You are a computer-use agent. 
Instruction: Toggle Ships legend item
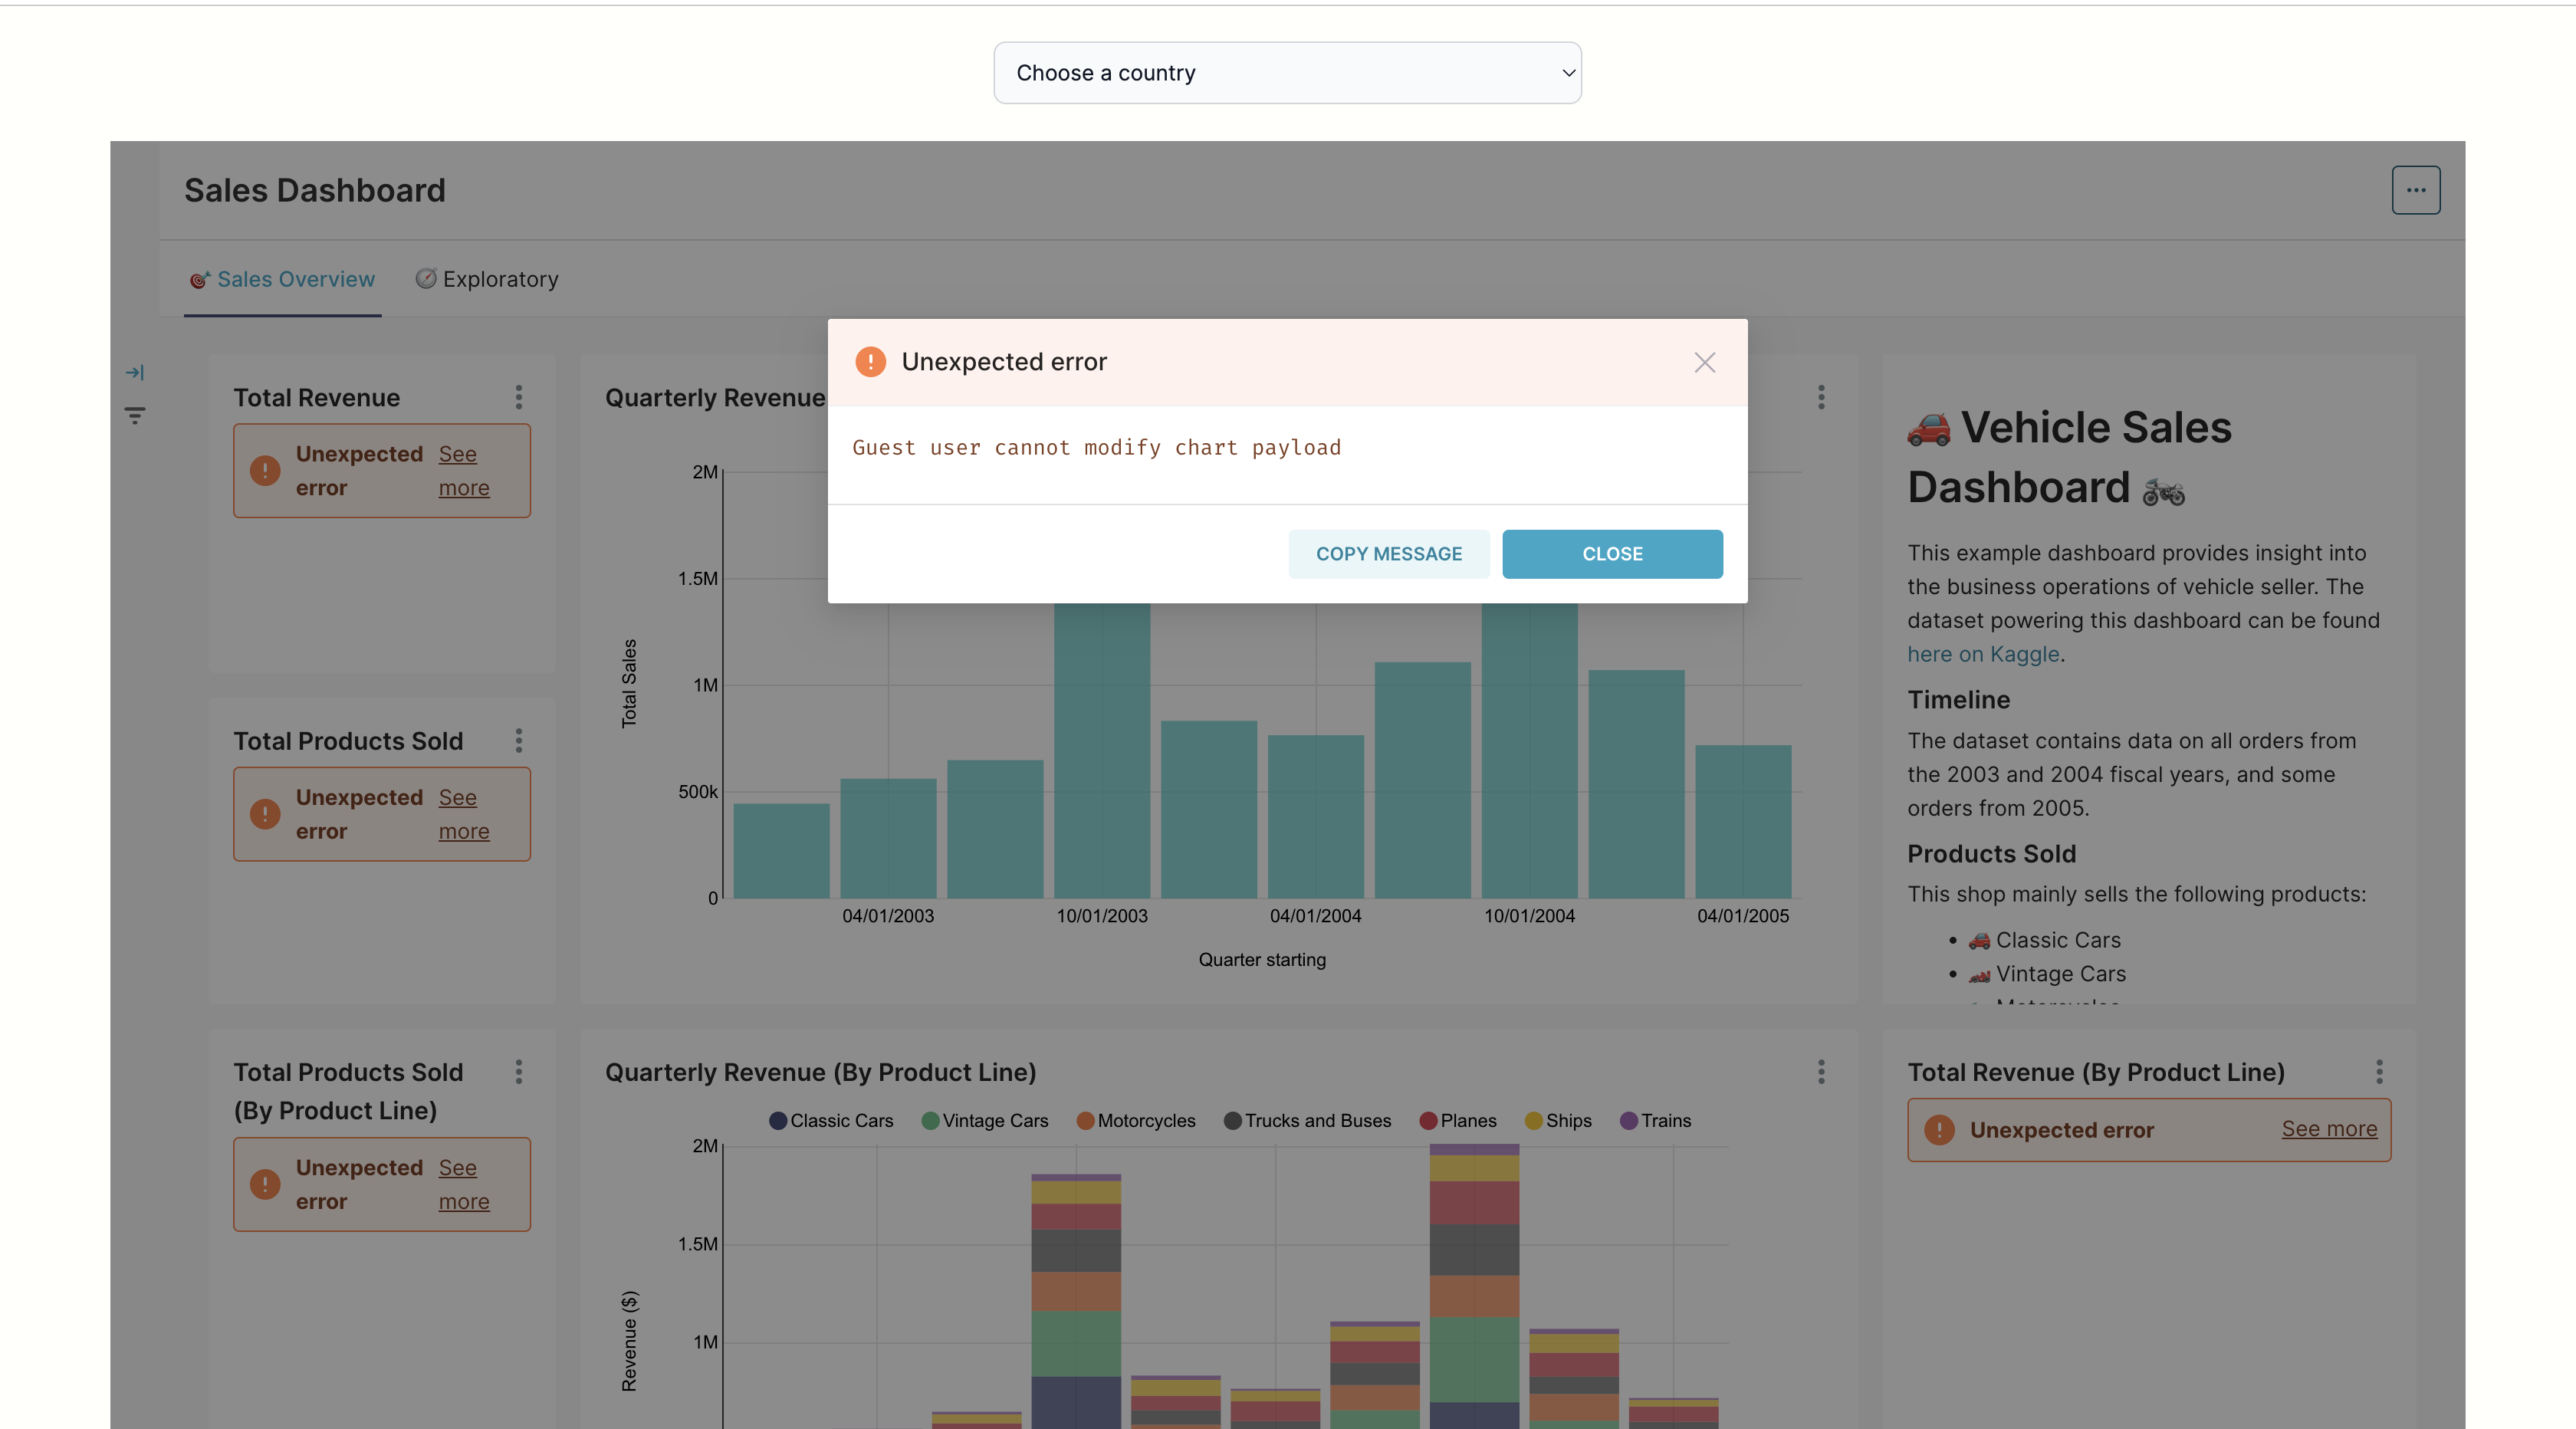click(x=1558, y=1121)
